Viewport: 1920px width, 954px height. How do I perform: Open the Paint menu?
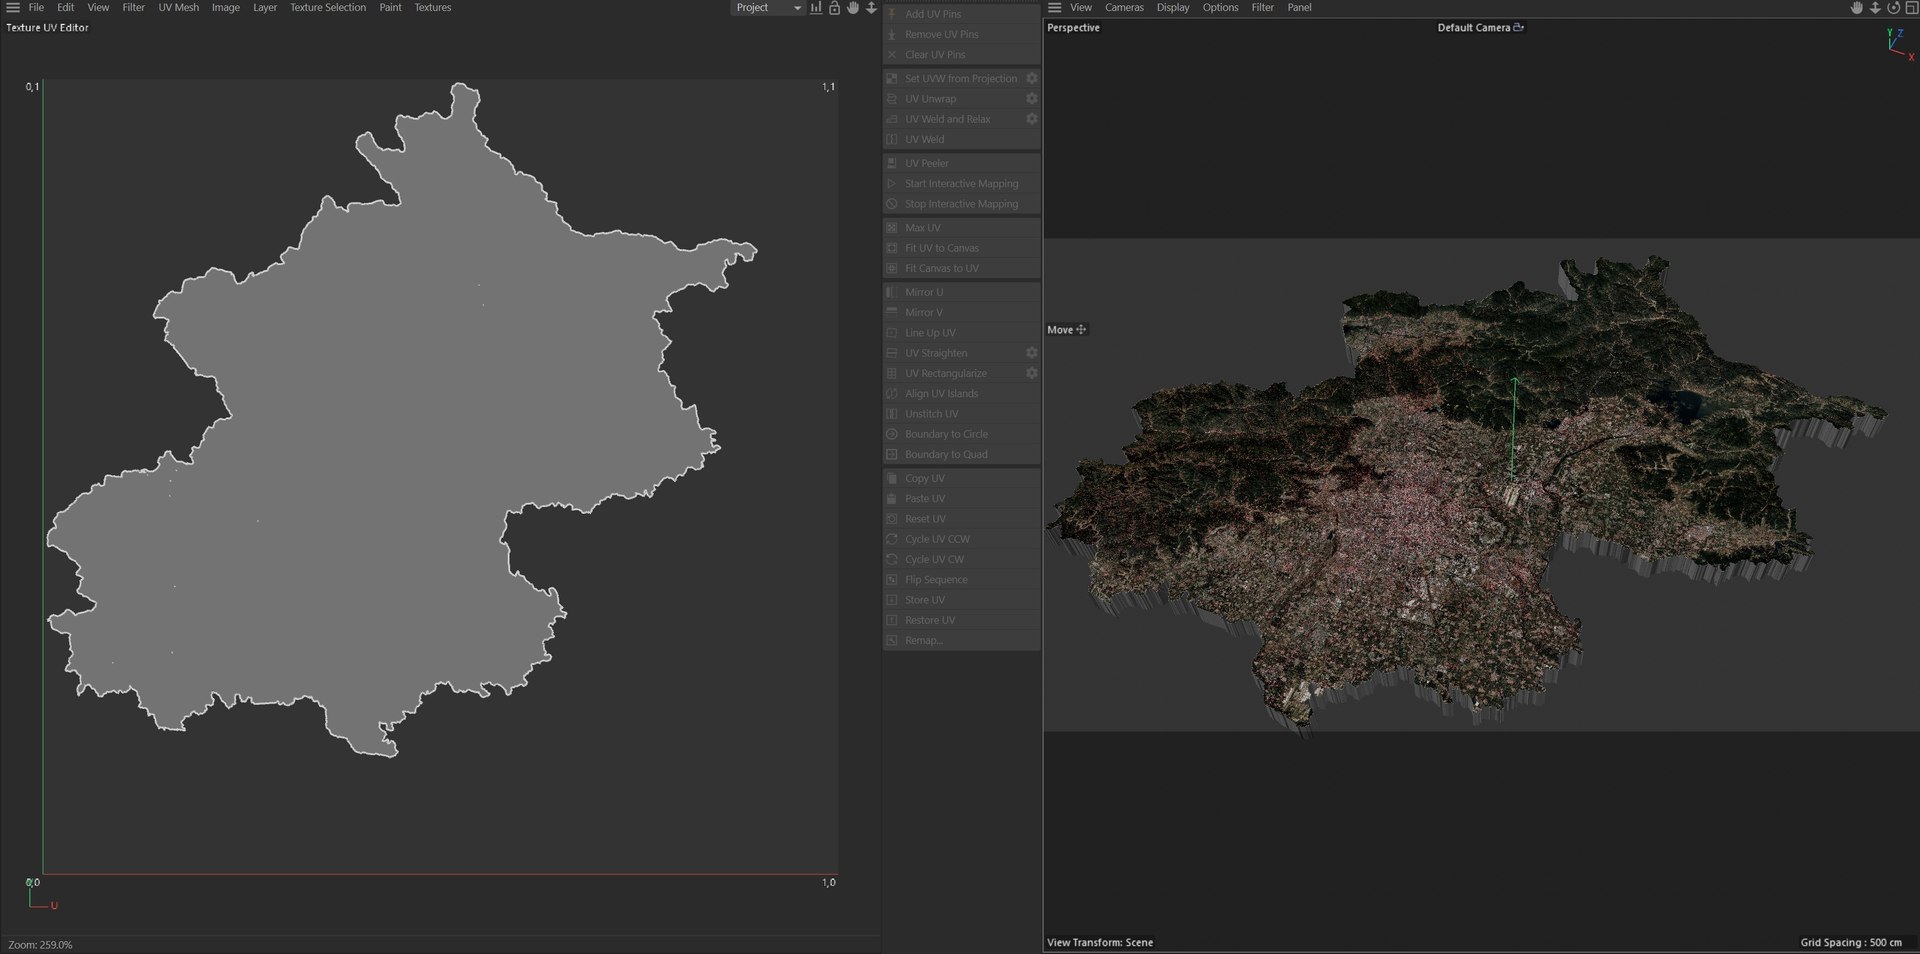[390, 7]
